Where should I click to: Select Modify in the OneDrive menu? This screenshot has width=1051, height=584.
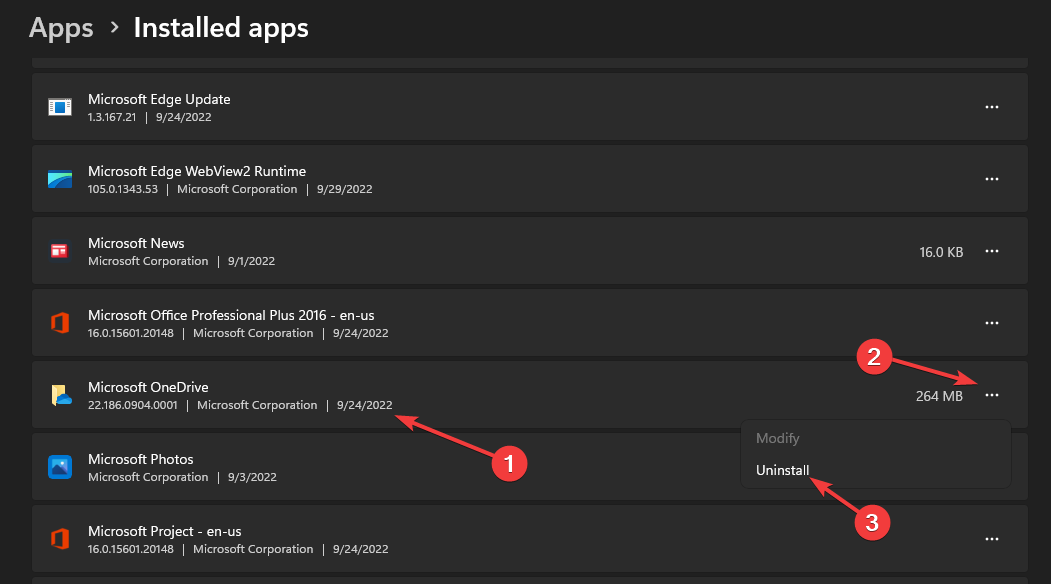[x=778, y=438]
